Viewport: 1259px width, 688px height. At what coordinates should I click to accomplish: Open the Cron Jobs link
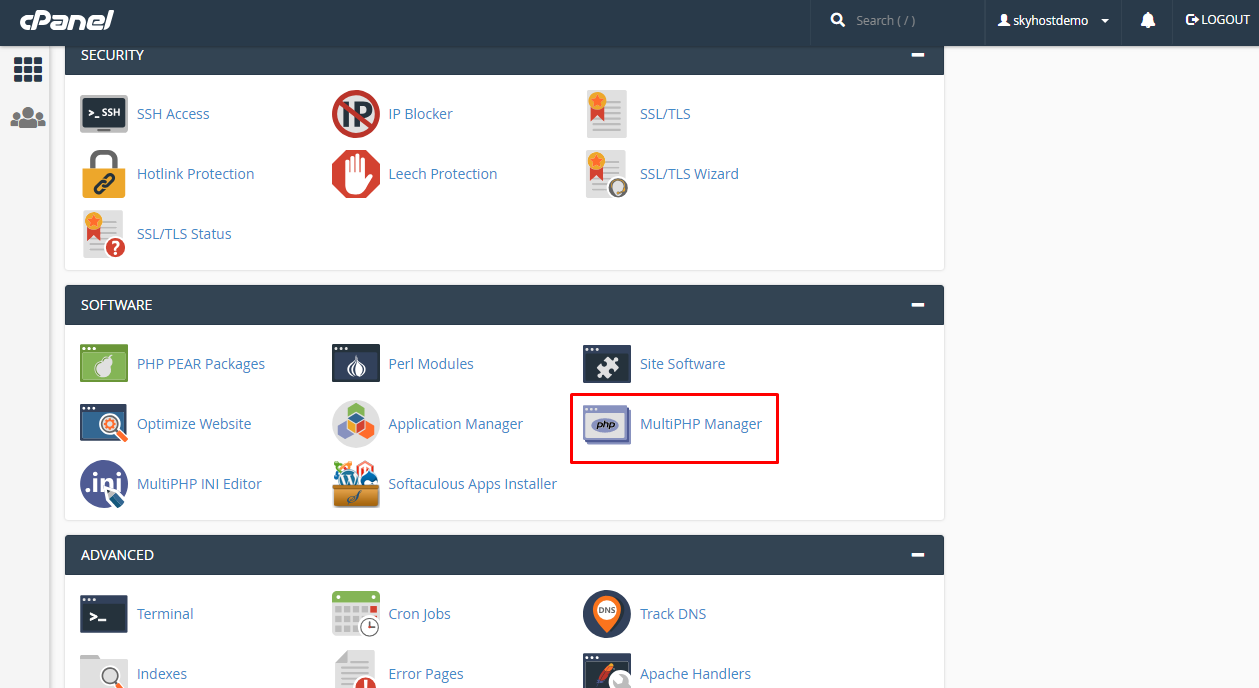coord(419,614)
